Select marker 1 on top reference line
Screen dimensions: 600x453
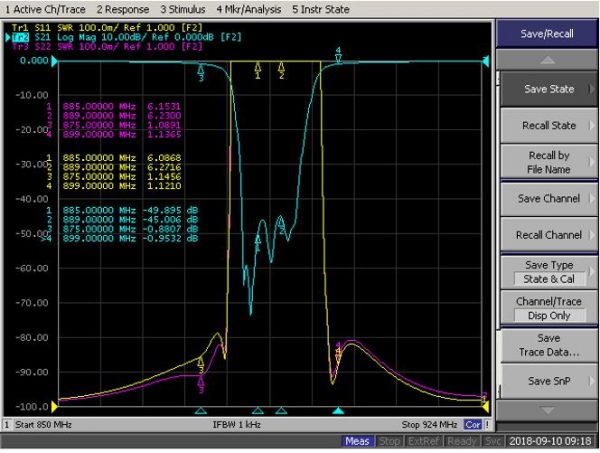[x=258, y=70]
